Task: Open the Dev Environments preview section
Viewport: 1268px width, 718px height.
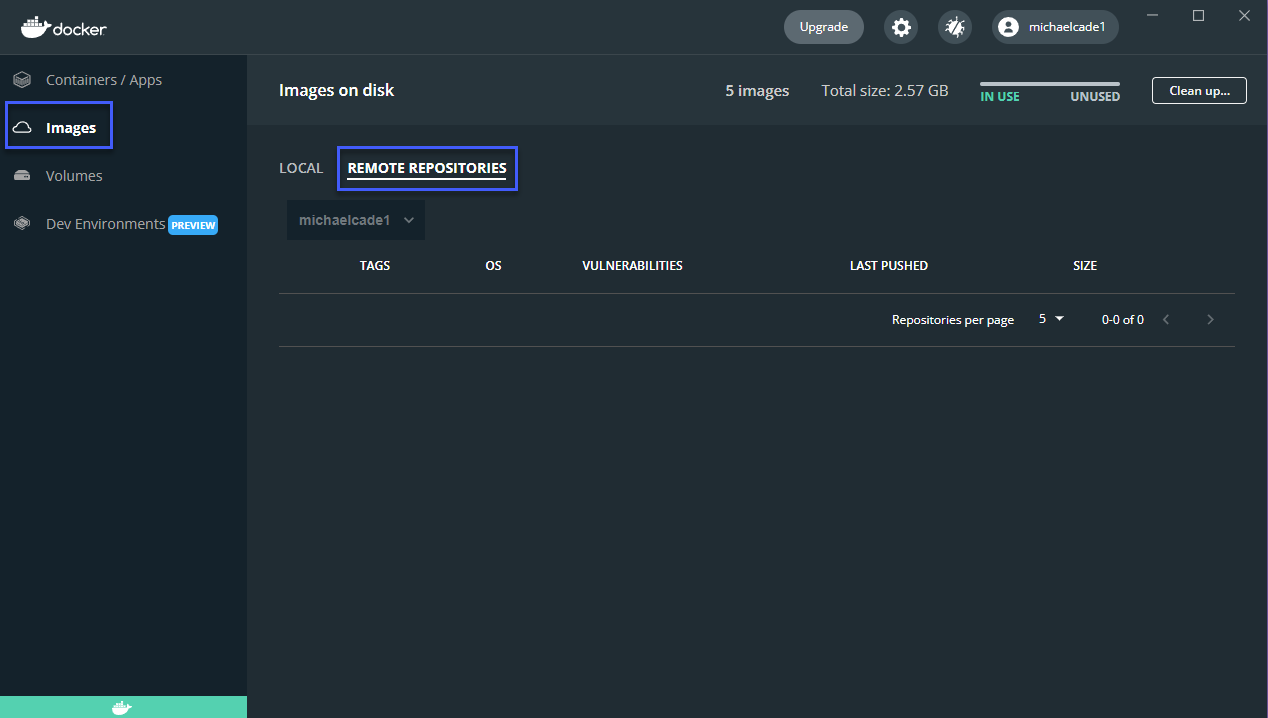Action: pos(105,224)
